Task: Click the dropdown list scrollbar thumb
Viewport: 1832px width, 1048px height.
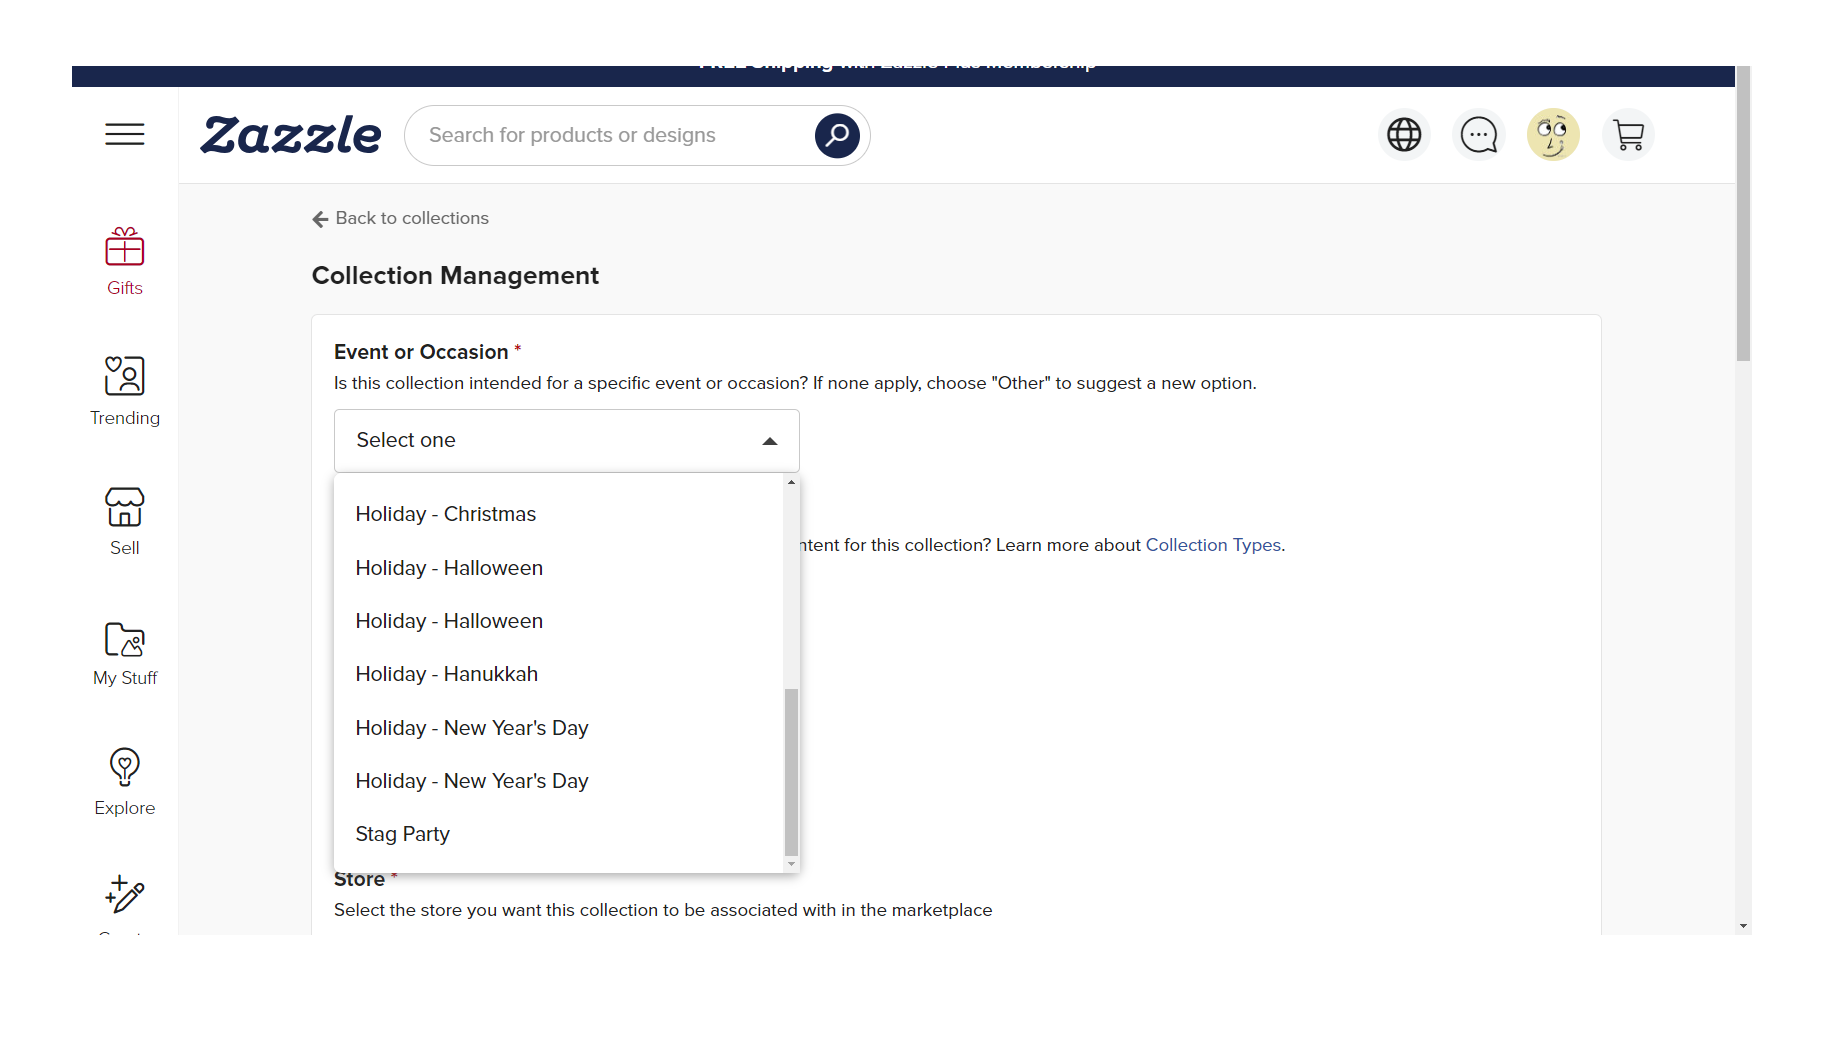Action: click(792, 772)
